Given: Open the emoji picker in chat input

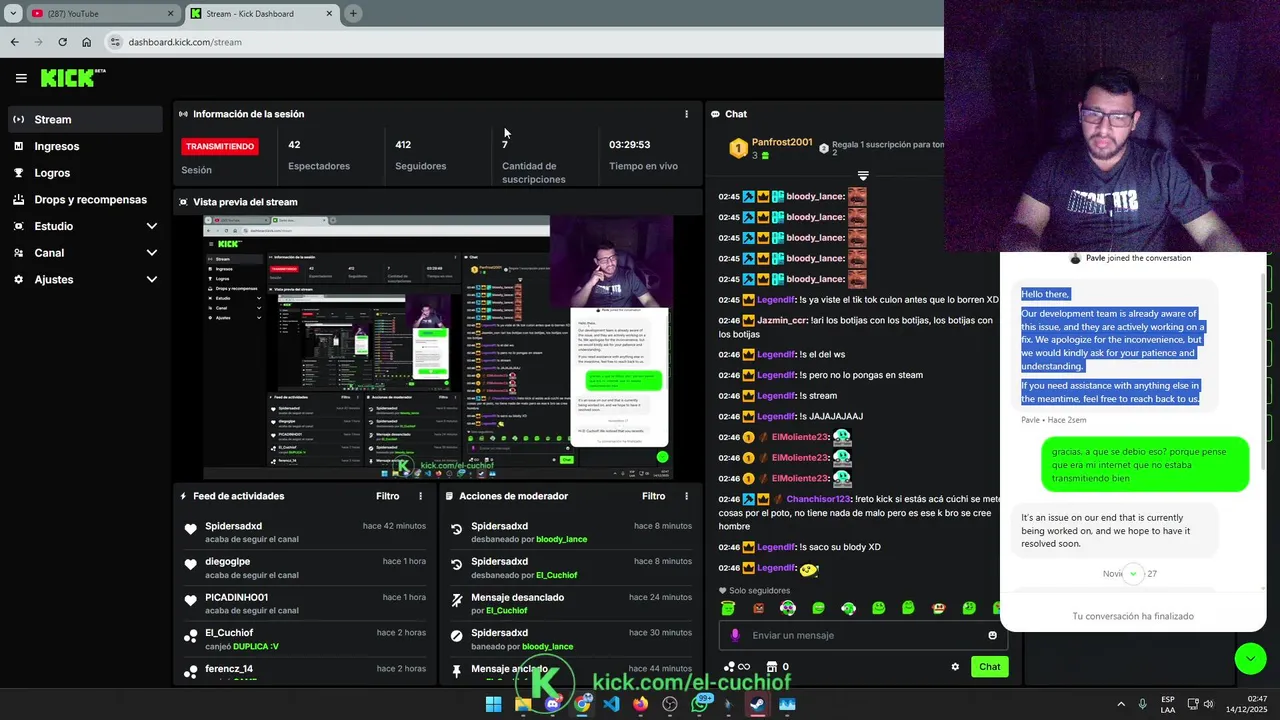Looking at the screenshot, I should coord(992,635).
